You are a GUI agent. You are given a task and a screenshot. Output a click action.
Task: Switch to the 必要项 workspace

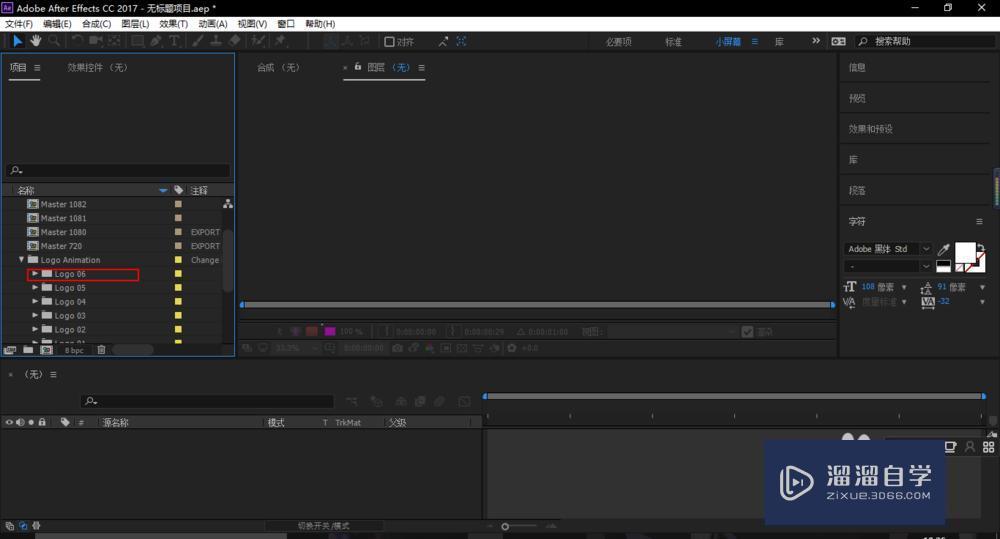619,41
